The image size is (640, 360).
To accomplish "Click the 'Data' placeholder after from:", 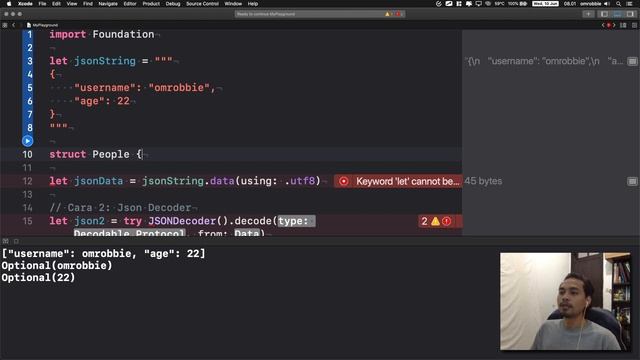I will tap(247, 233).
